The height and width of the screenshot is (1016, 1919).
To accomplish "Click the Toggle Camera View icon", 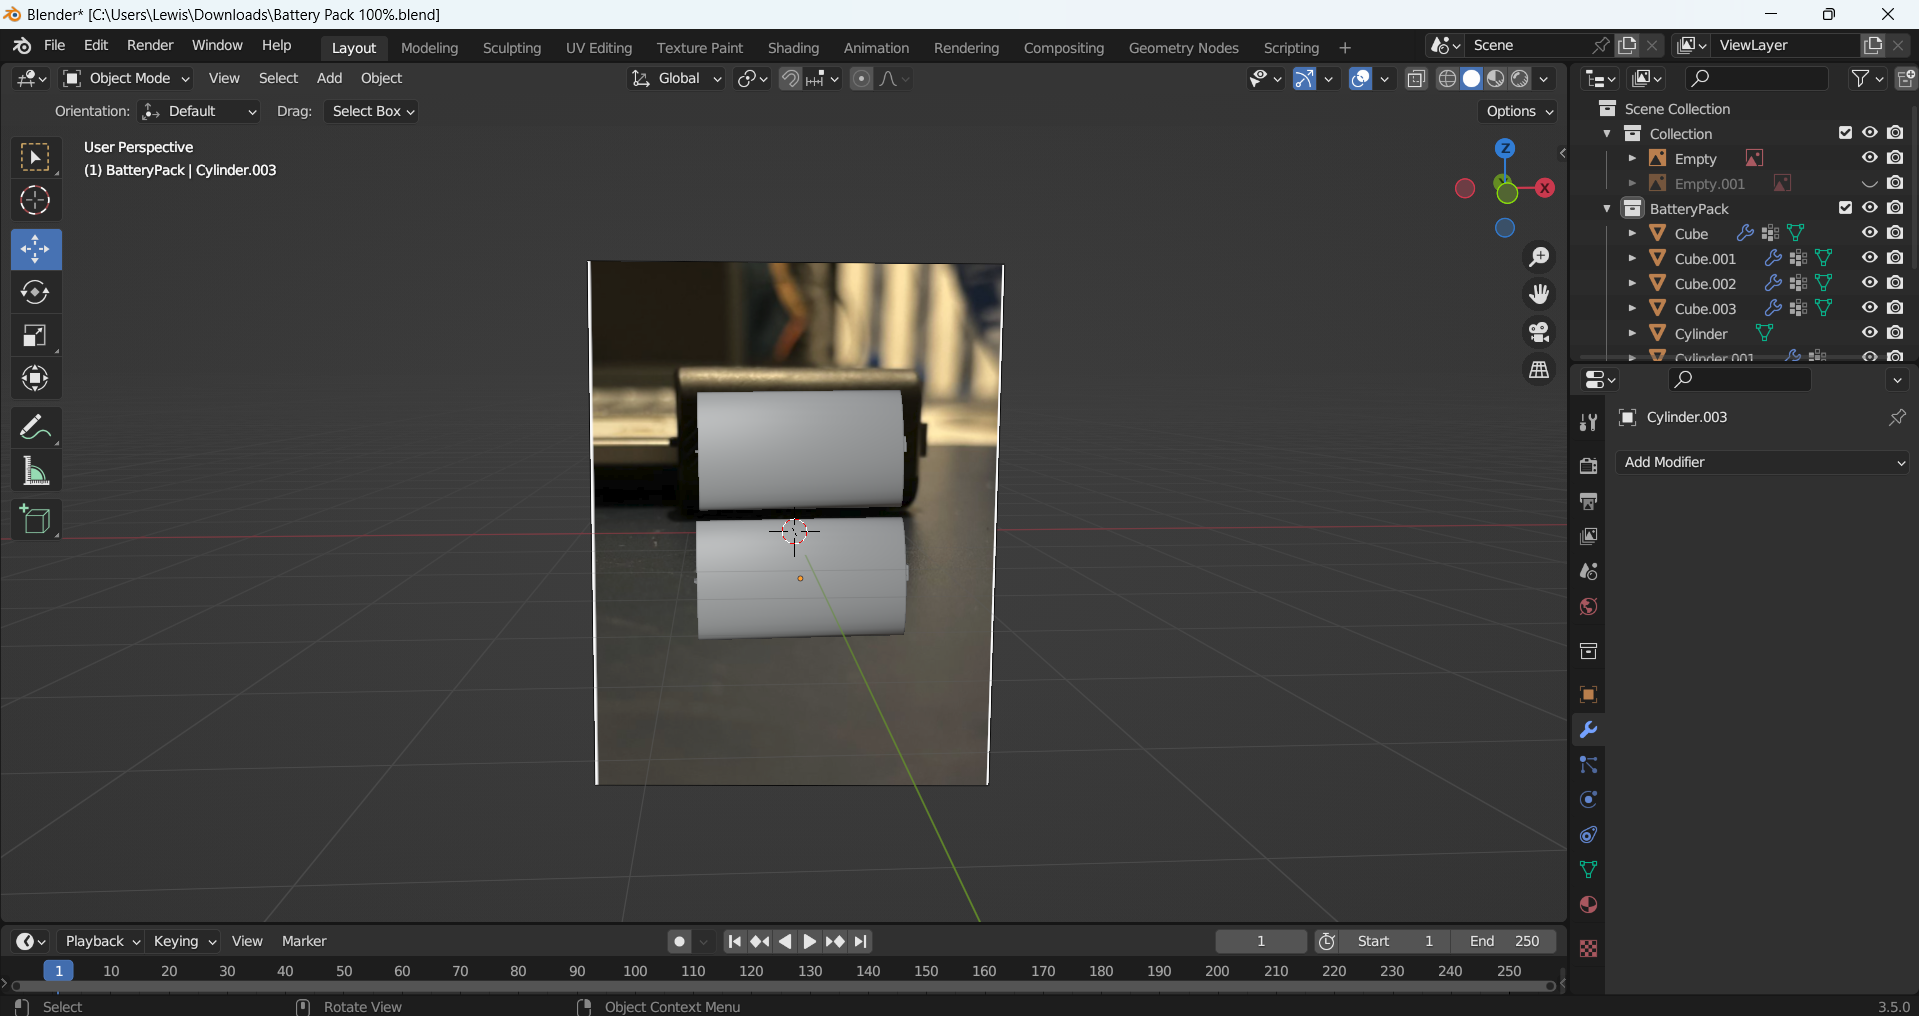I will tap(1539, 332).
